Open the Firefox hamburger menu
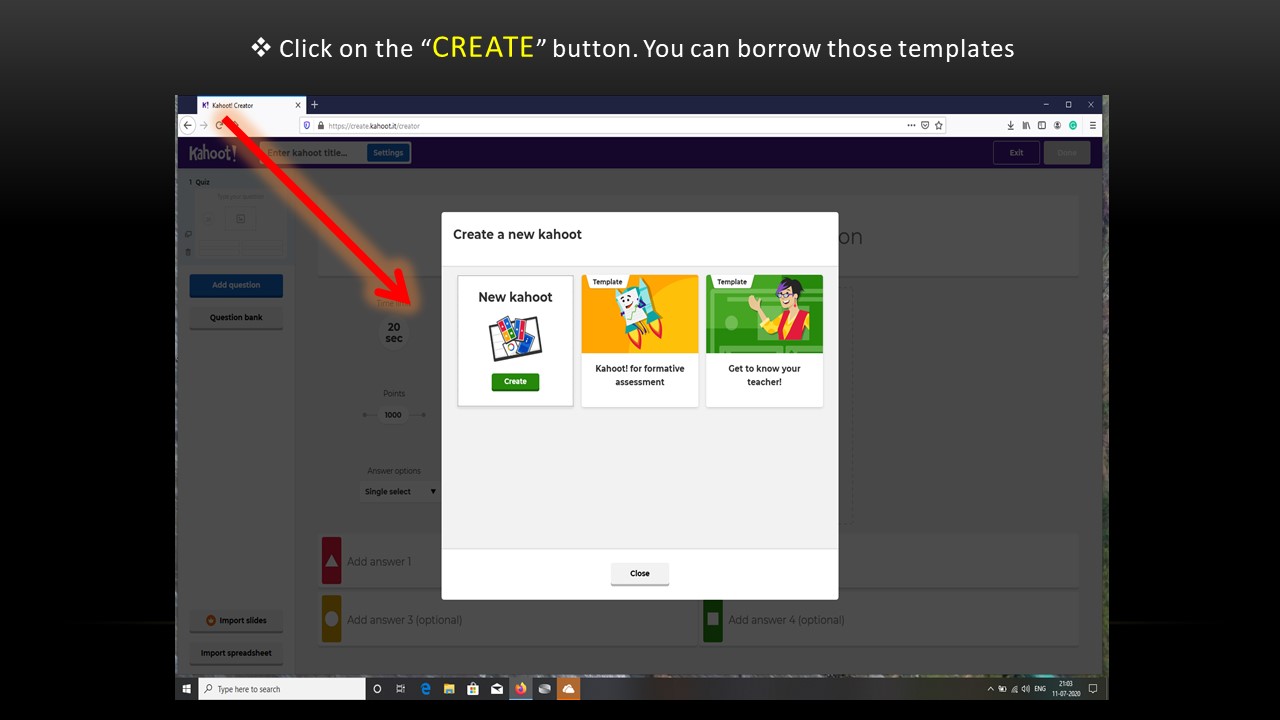 (x=1093, y=125)
